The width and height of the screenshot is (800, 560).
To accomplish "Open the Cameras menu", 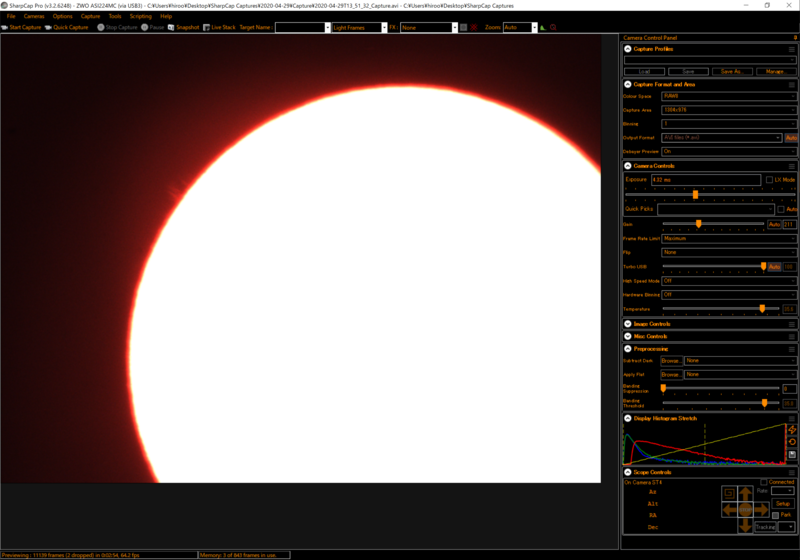I will pyautogui.click(x=34, y=16).
